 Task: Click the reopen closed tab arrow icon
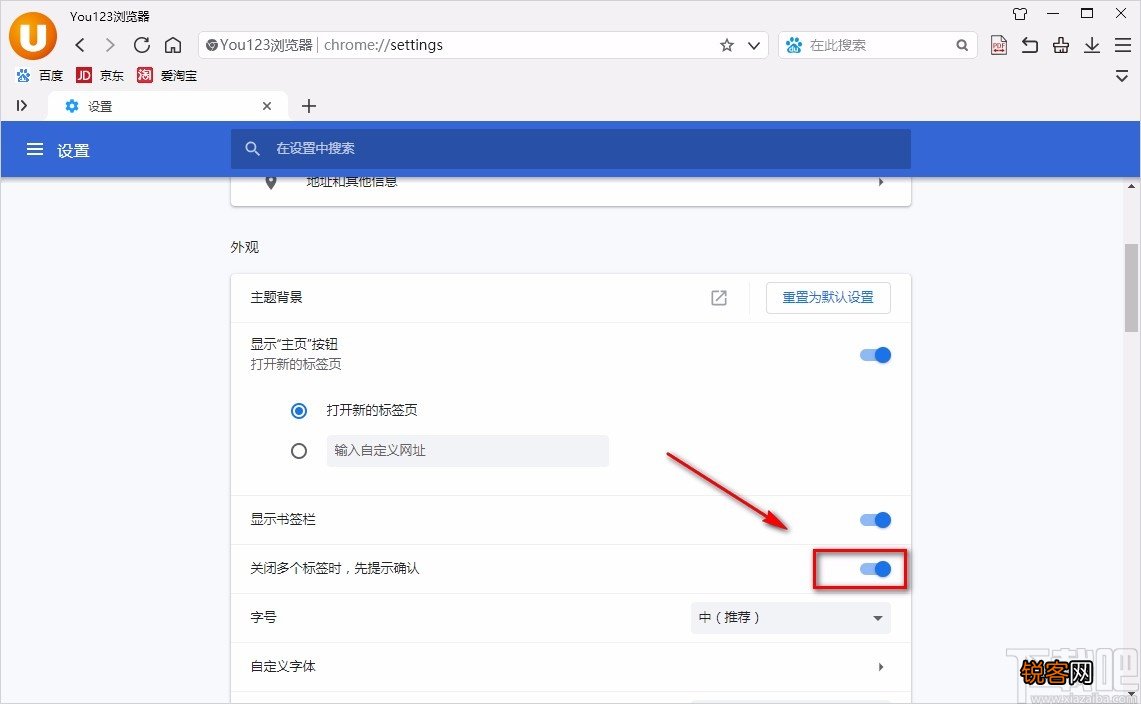click(1030, 45)
